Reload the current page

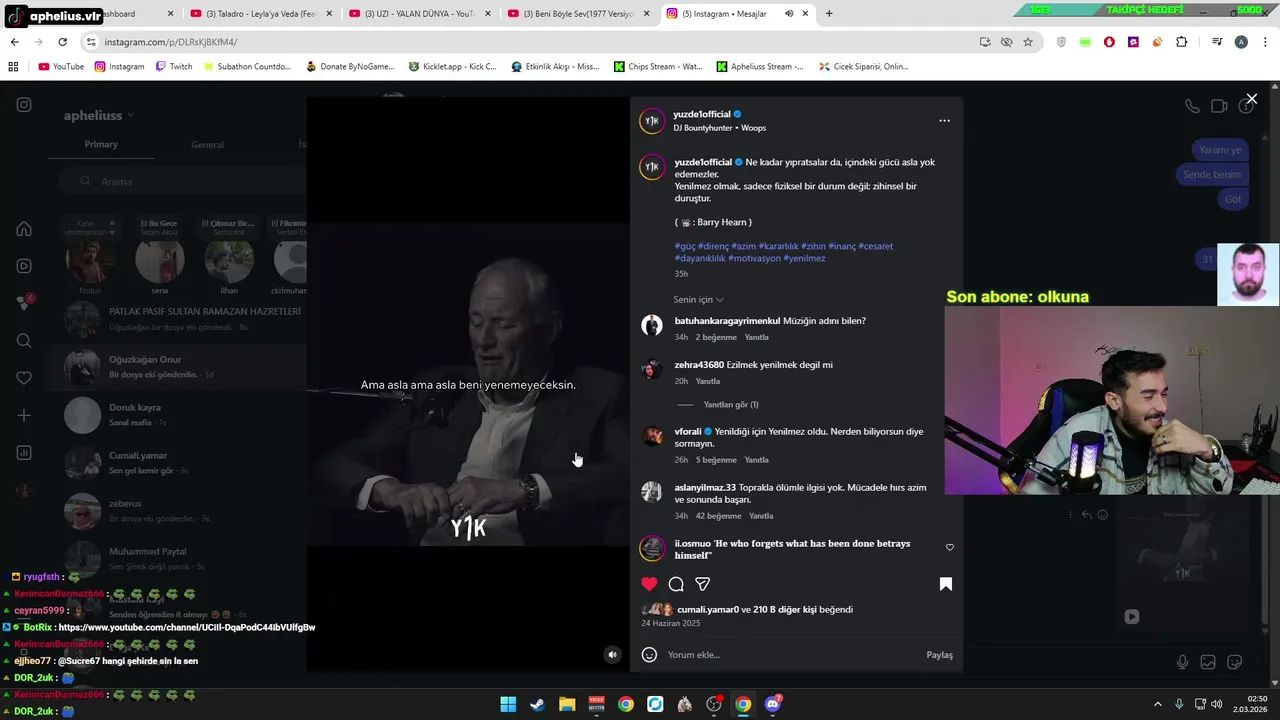click(62, 42)
